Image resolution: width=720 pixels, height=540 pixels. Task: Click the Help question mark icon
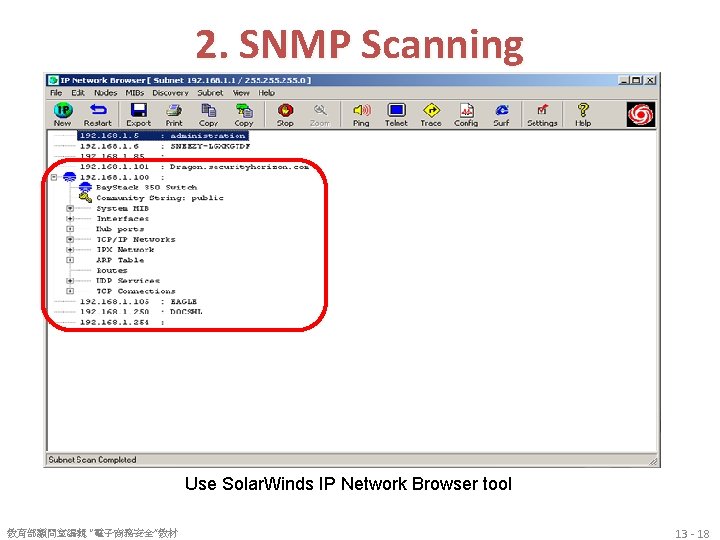(583, 110)
